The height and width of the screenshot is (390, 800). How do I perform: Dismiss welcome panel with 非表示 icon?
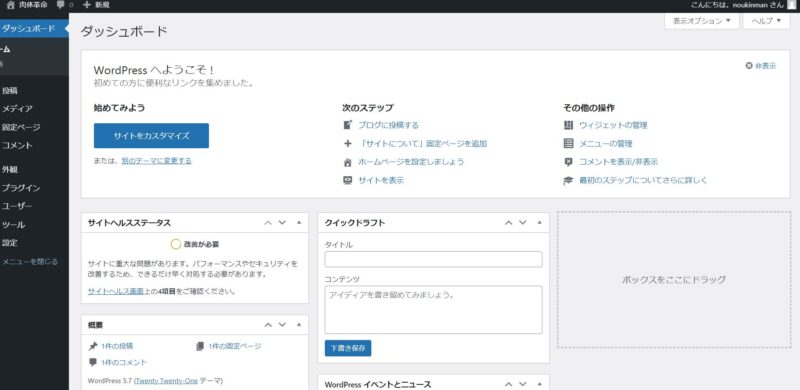tap(749, 66)
